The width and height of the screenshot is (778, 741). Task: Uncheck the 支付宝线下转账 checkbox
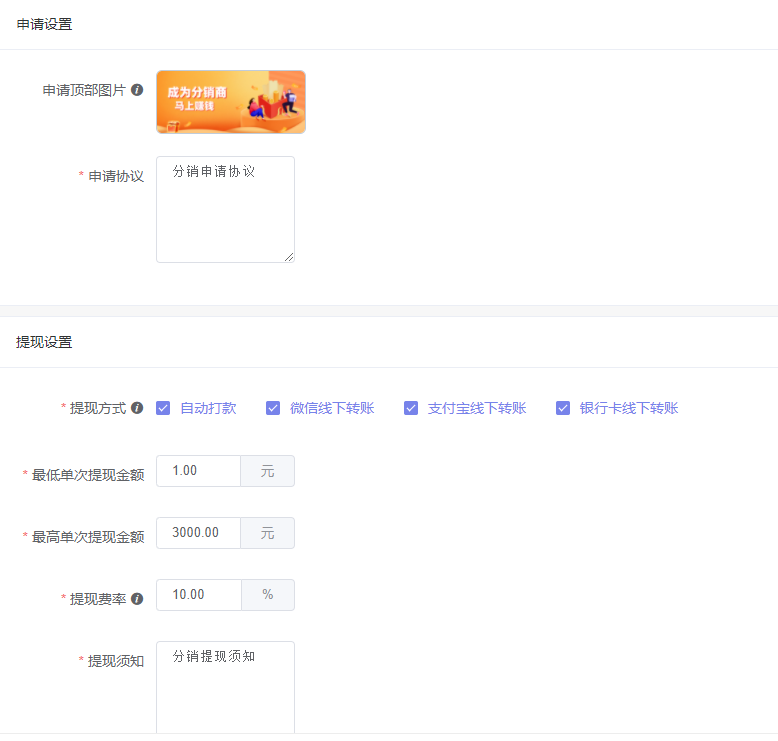tap(411, 408)
